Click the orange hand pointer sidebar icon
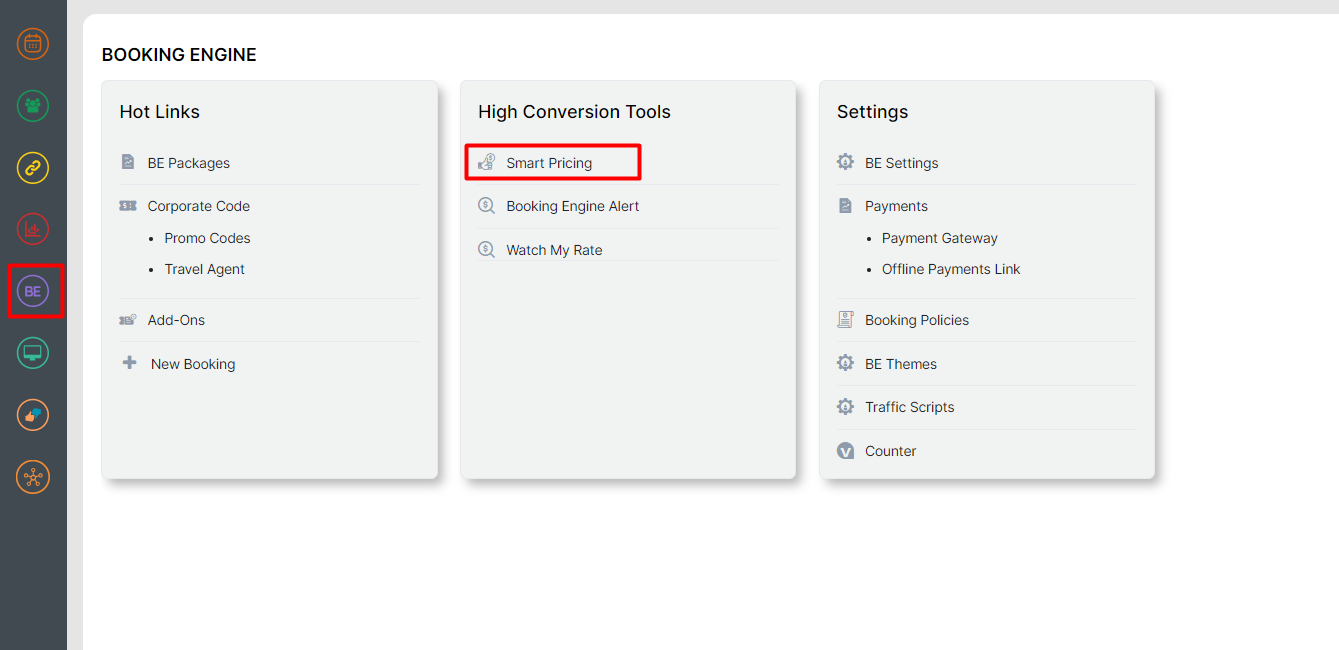 [33, 415]
